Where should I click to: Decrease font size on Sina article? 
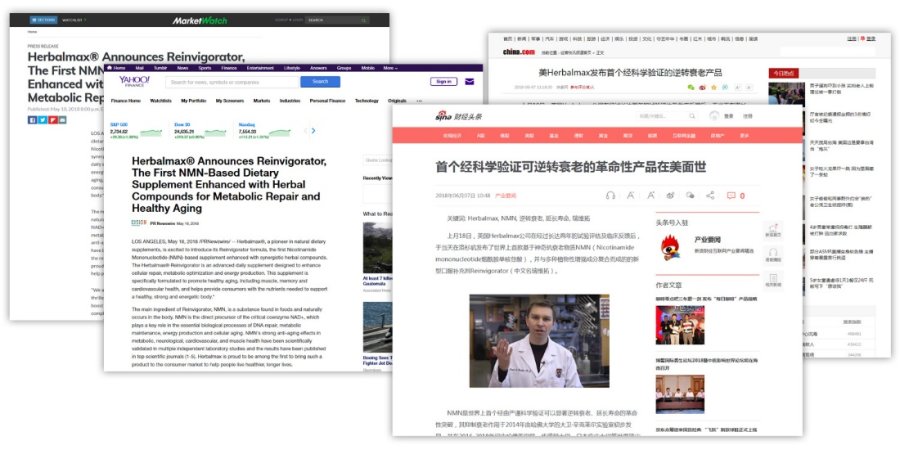pos(630,195)
